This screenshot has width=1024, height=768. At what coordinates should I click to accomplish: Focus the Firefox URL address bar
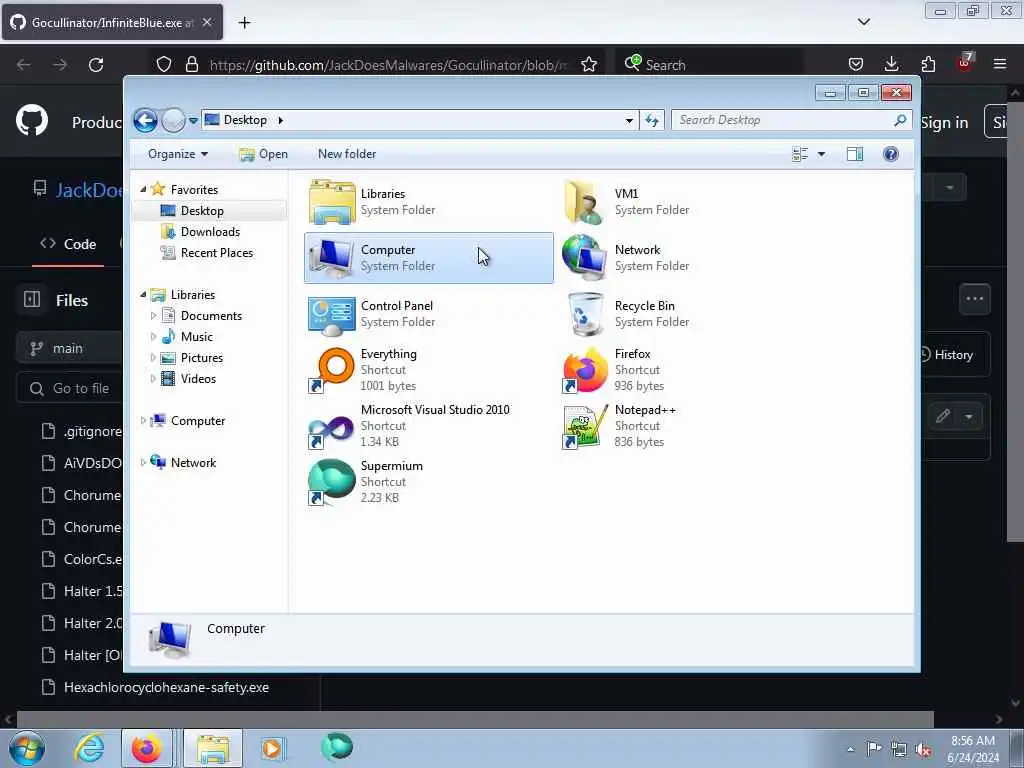click(x=389, y=65)
